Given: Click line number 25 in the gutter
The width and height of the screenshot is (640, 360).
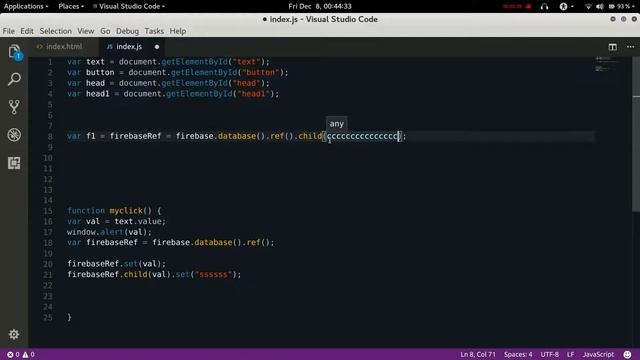Looking at the screenshot, I should pos(48,317).
